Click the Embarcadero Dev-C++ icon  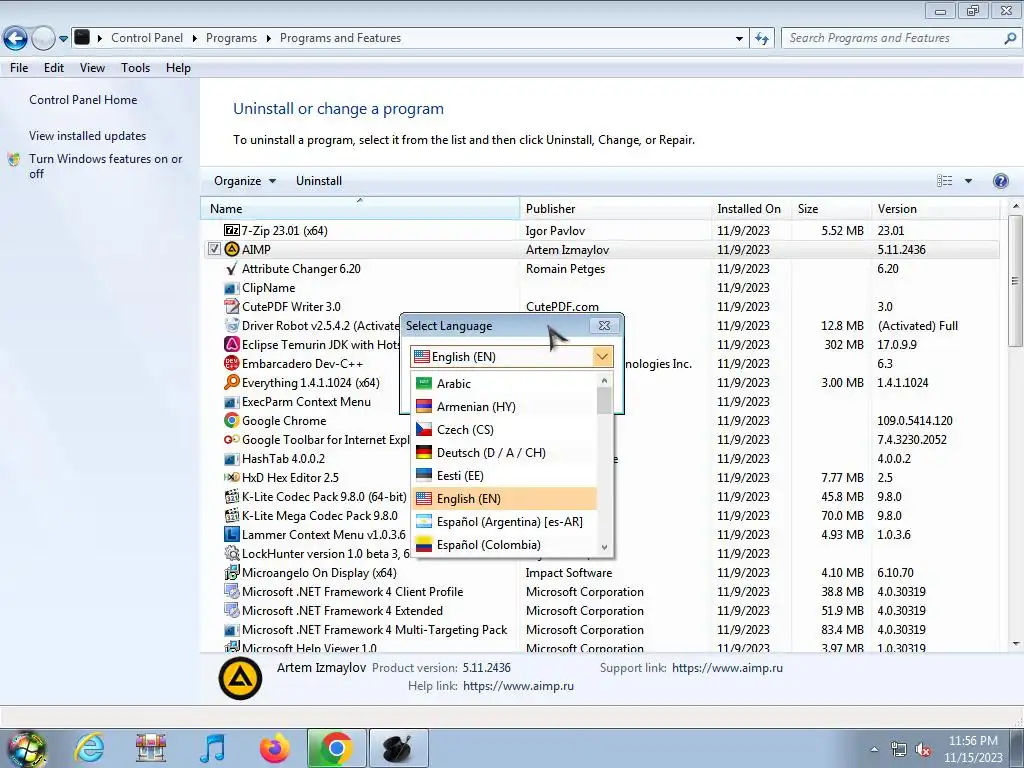(232, 363)
